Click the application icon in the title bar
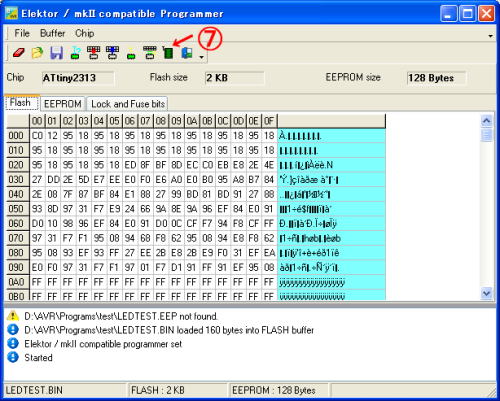Screen dimensions: 500x401 tap(11, 14)
